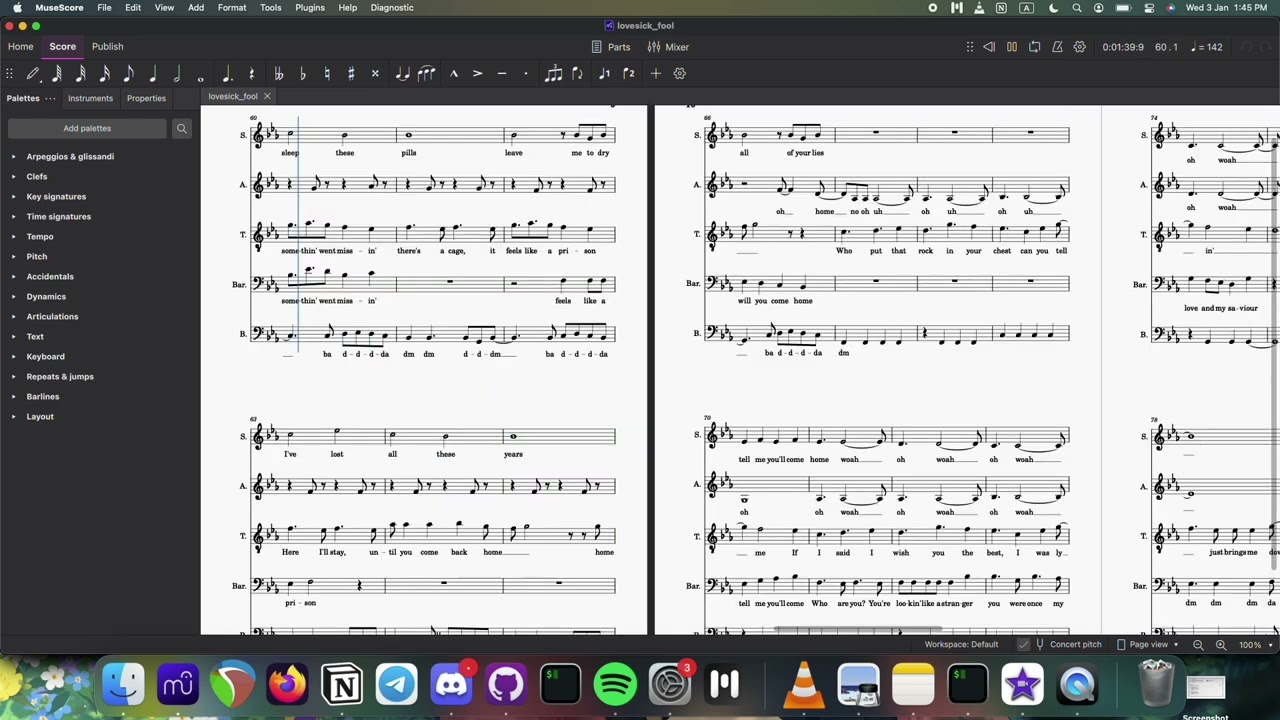This screenshot has width=1280, height=720.
Task: Expand the Articulations palette
Action: [x=14, y=316]
